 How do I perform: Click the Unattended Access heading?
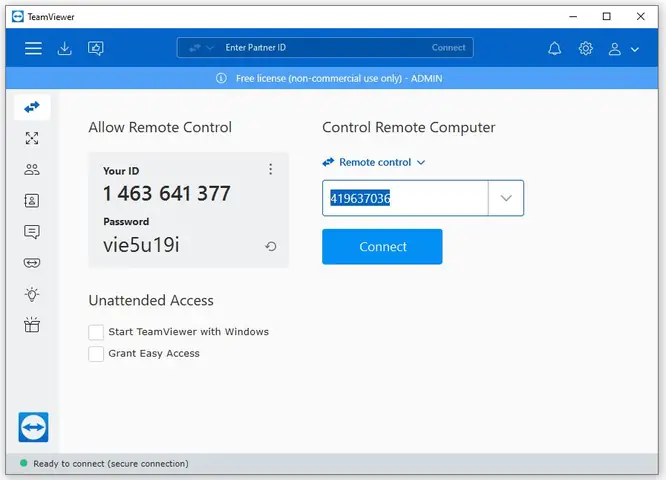(x=151, y=300)
